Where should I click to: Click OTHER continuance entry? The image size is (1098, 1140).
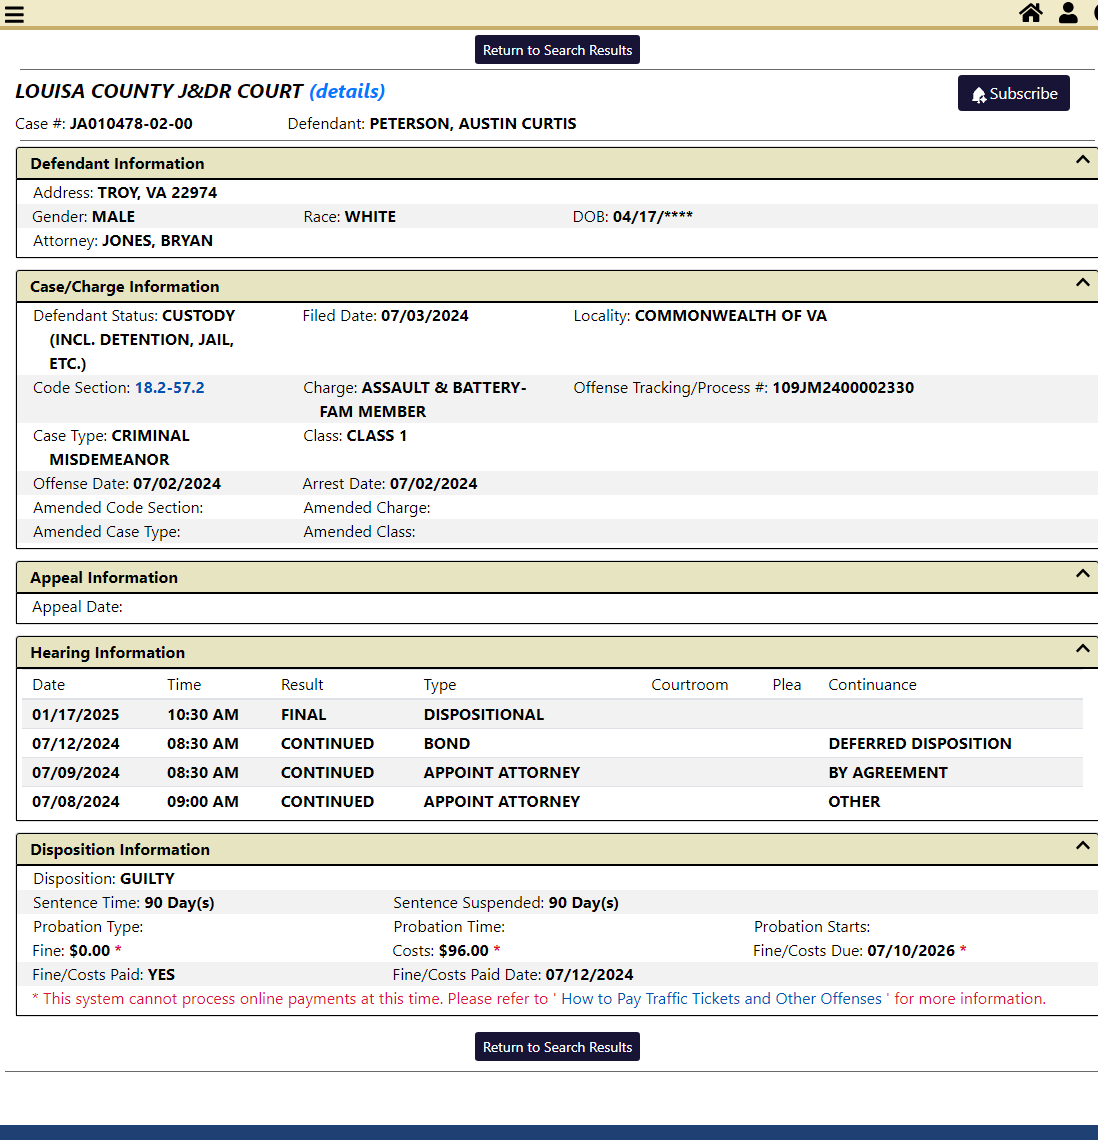854,802
